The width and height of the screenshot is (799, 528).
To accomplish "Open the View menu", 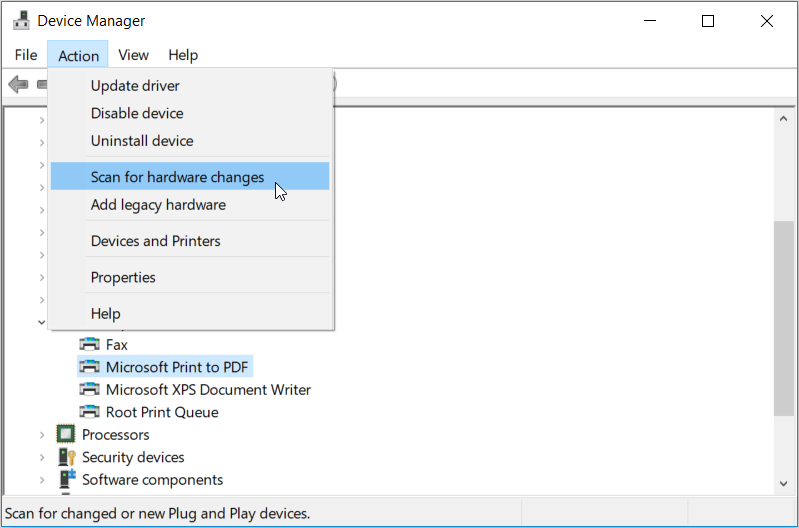I will pyautogui.click(x=134, y=55).
